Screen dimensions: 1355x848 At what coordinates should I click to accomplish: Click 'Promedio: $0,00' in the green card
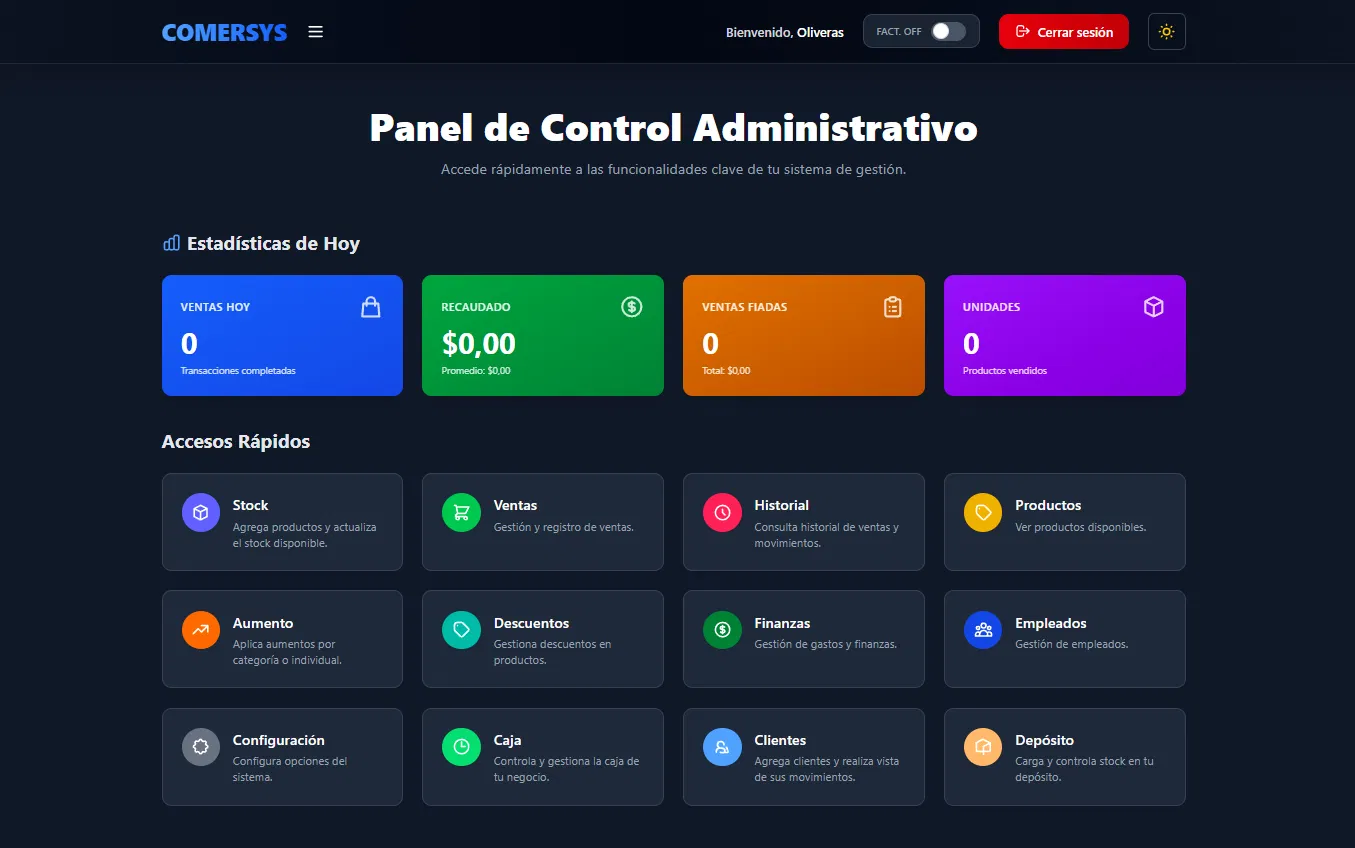click(x=476, y=371)
